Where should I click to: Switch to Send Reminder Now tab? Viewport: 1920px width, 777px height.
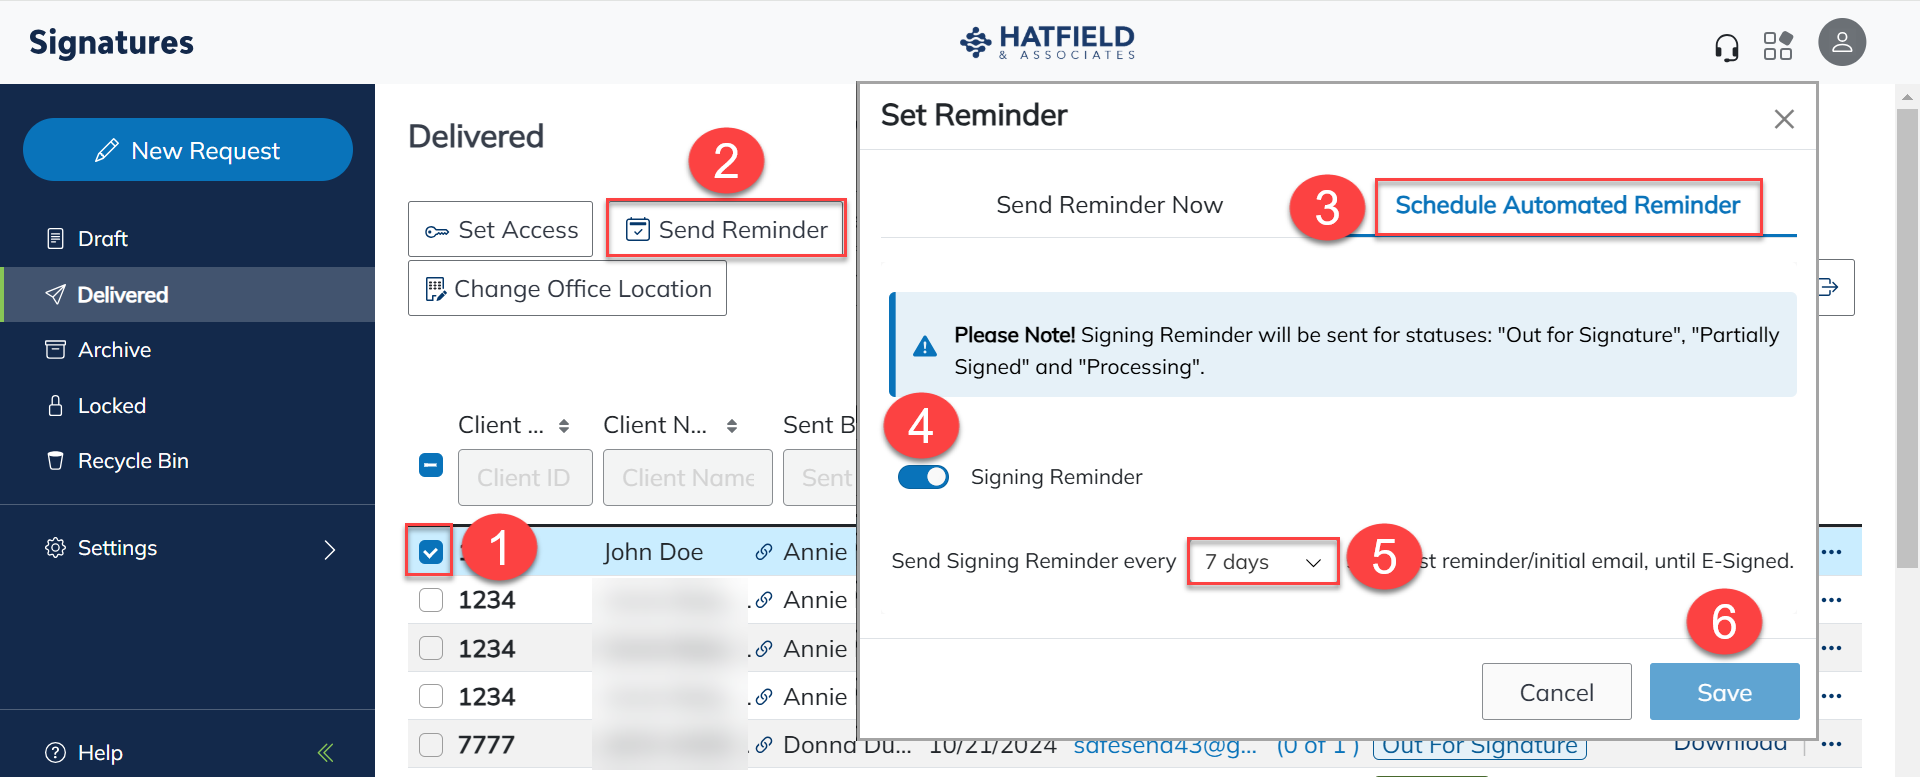pos(1109,205)
